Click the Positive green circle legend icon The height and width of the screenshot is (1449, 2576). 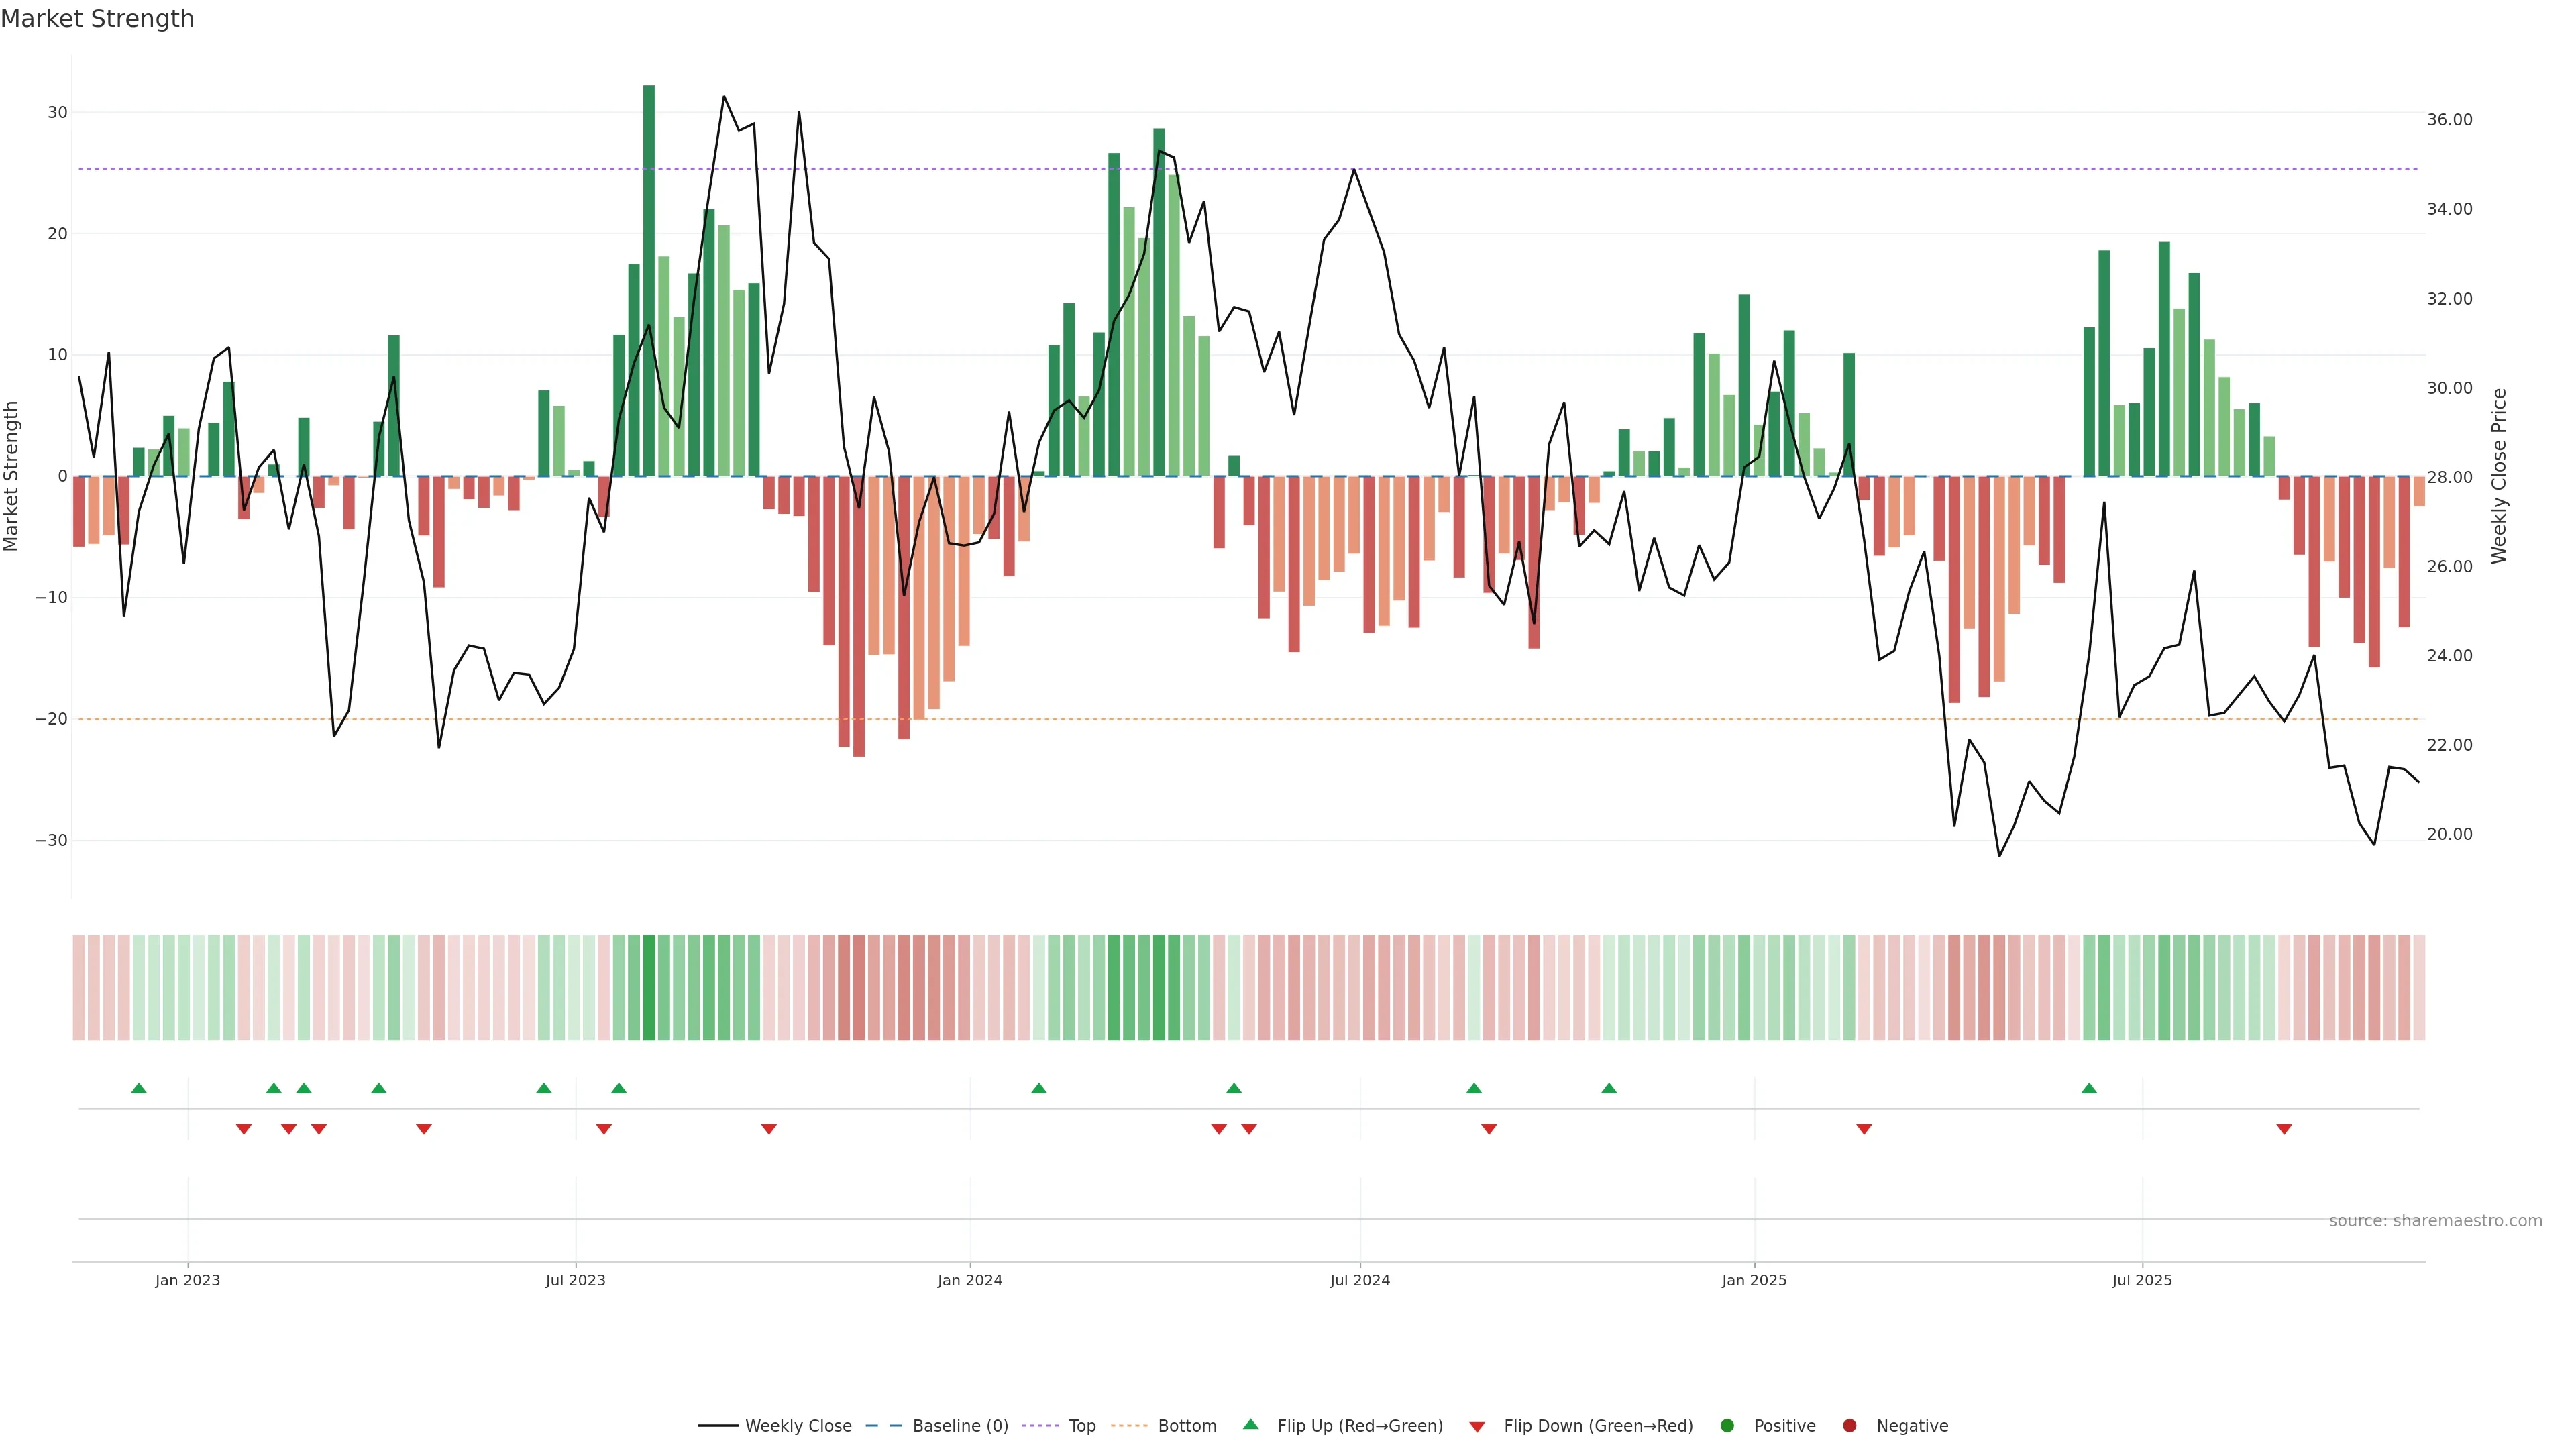click(x=1727, y=1425)
